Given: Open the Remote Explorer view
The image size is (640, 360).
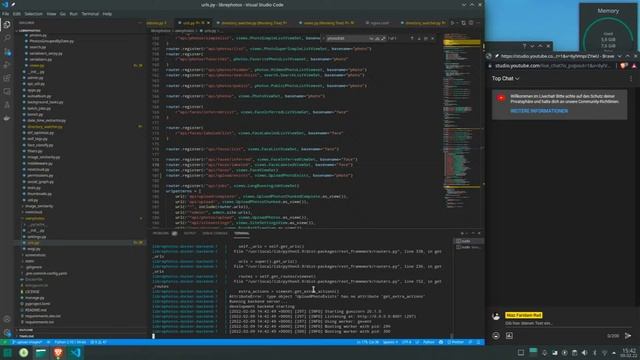Looking at the screenshot, I should pyautogui.click(x=7, y=91).
